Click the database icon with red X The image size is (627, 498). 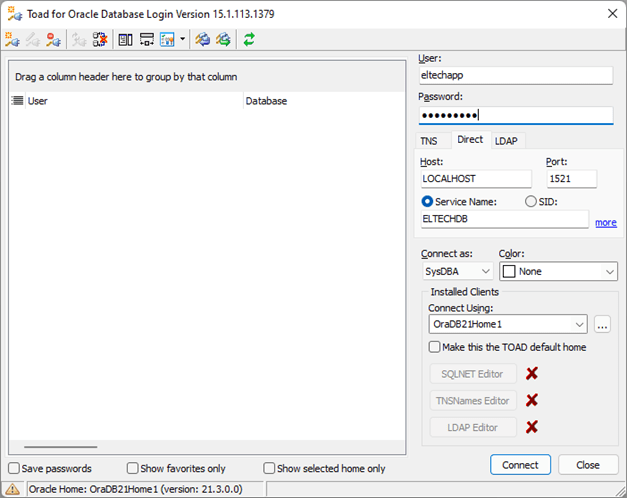(100, 40)
